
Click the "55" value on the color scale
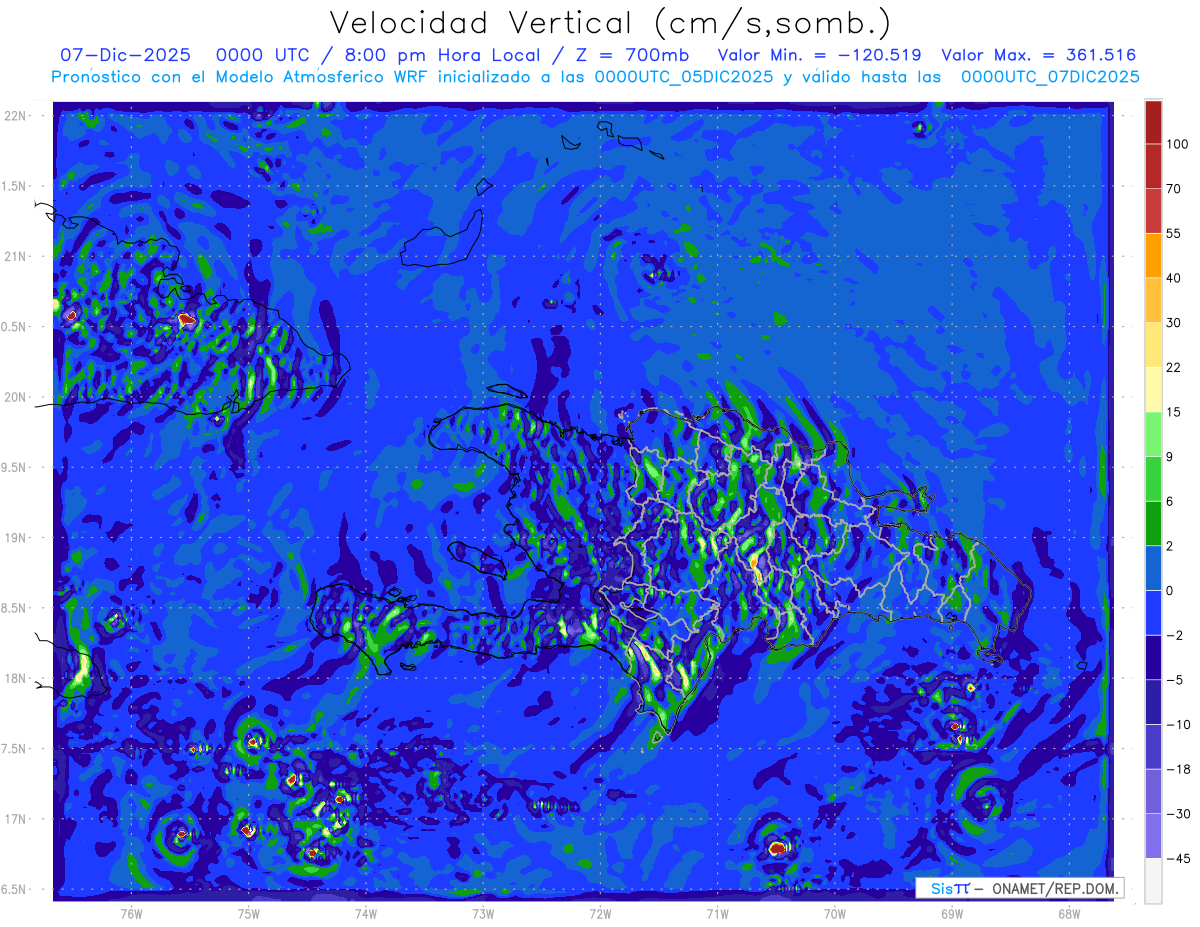[x=1174, y=233]
